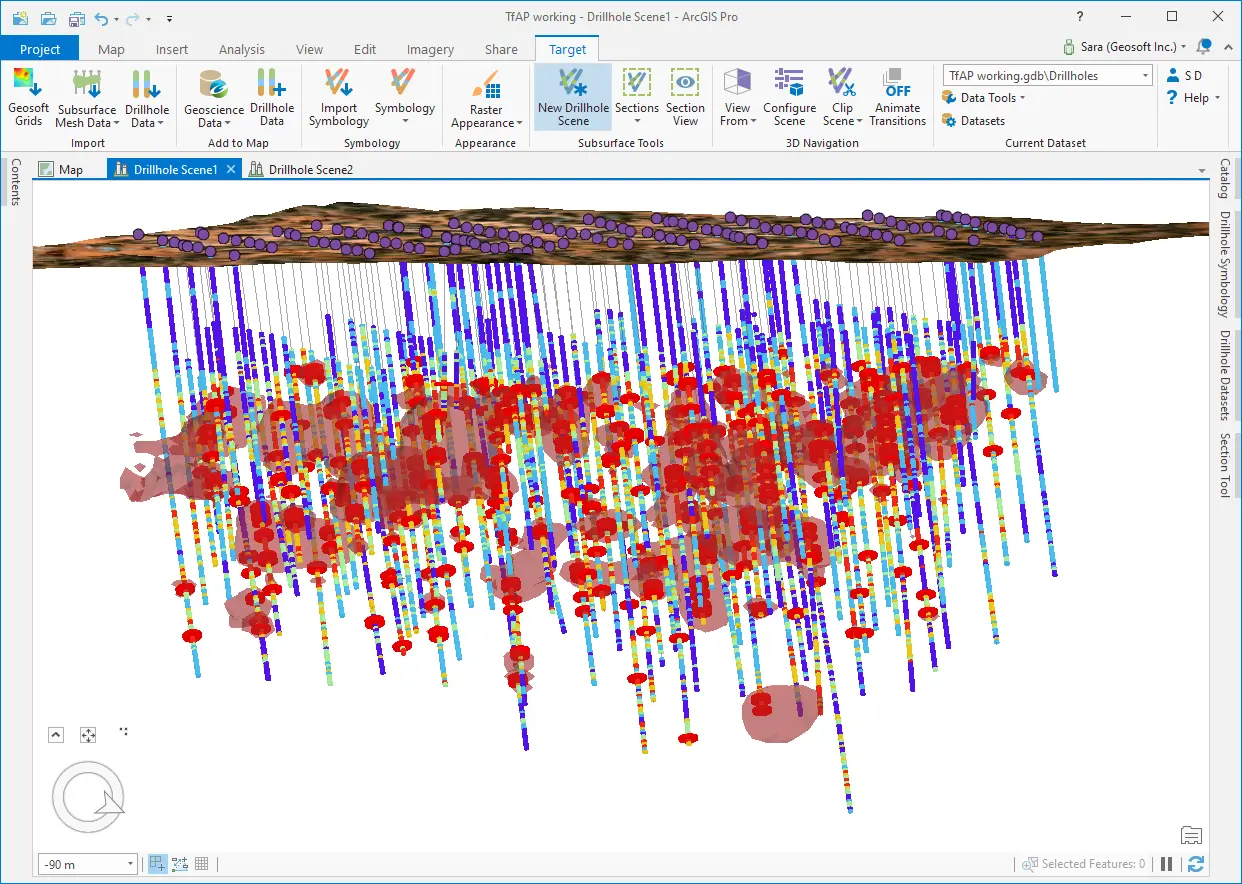The width and height of the screenshot is (1242, 884).
Task: Close the Drillhole Scene1 tab
Action: 231,170
